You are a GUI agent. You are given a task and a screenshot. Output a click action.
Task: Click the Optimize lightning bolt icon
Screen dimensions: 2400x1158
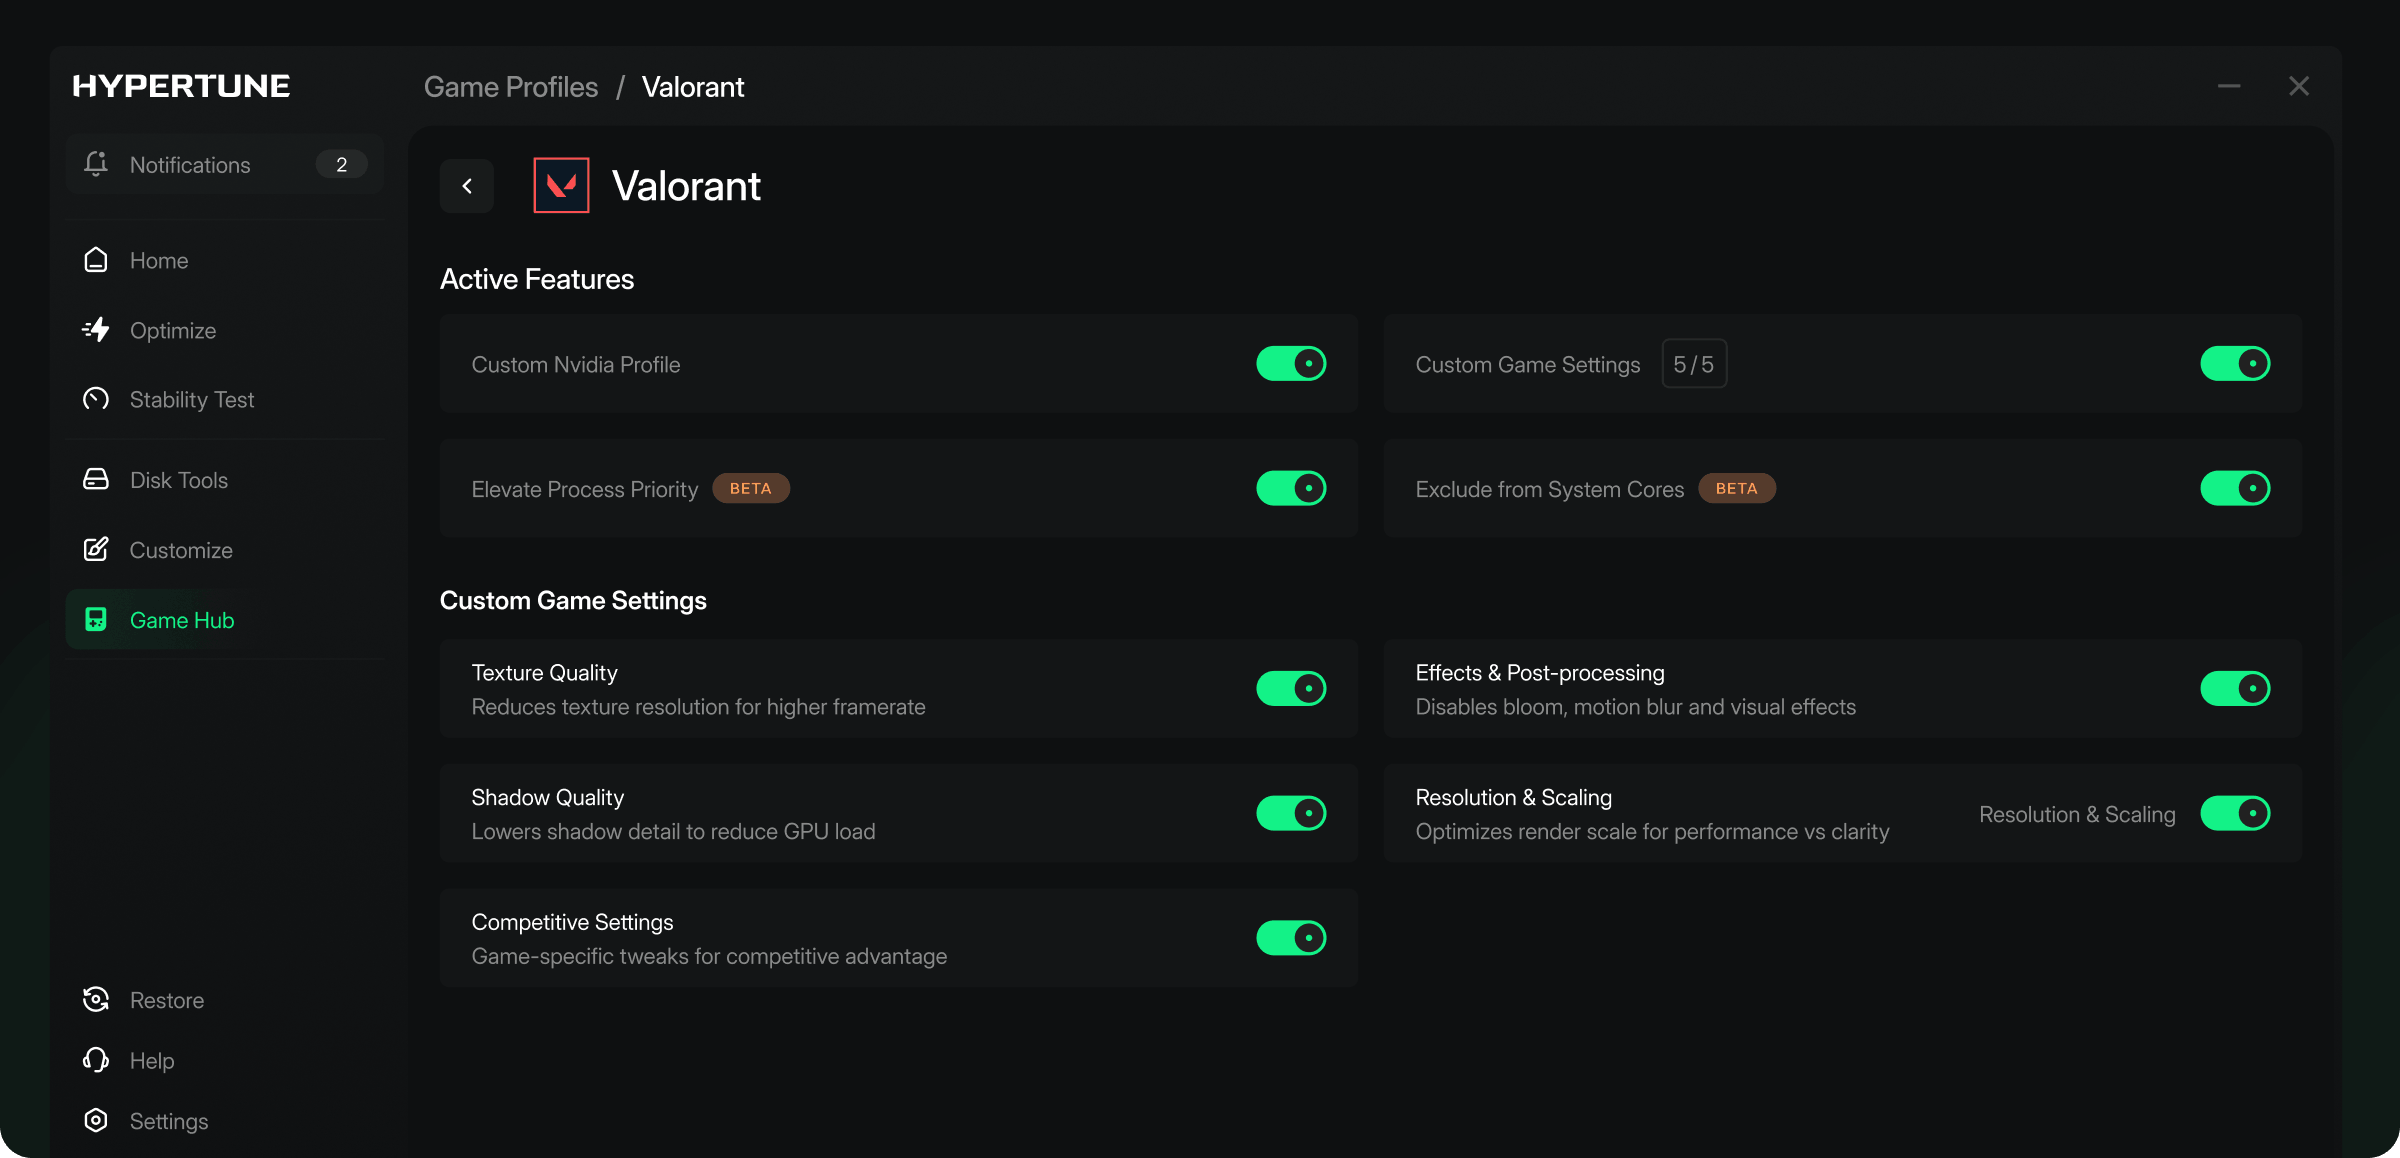pos(96,329)
